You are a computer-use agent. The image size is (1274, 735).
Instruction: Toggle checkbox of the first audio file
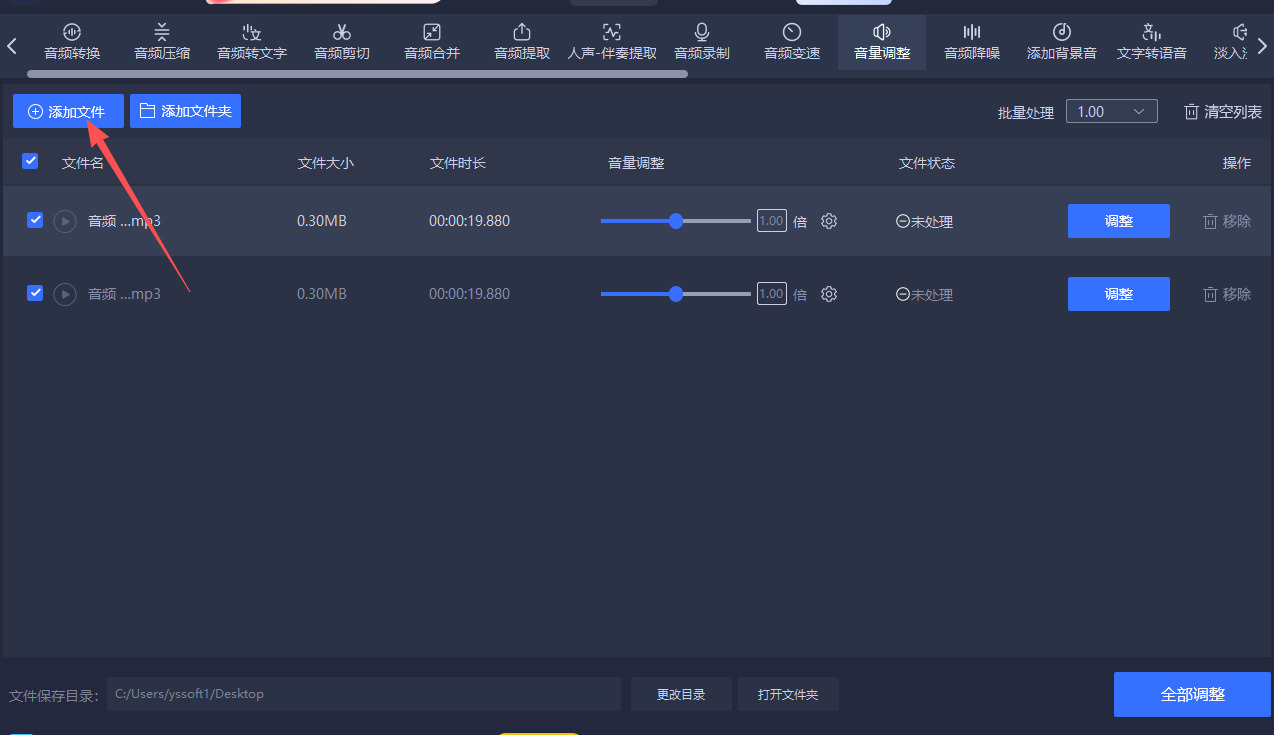click(35, 220)
